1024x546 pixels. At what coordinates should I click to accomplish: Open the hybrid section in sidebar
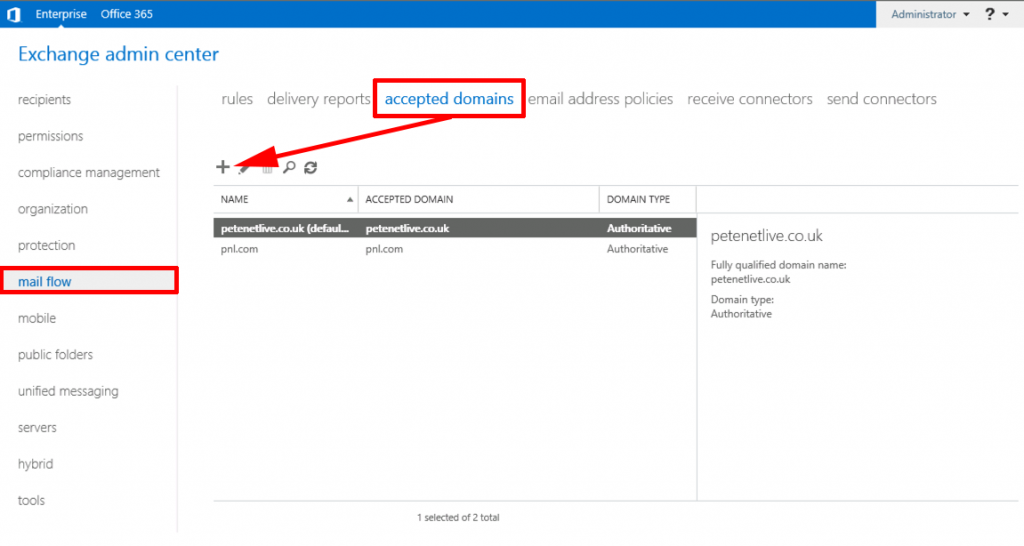tap(35, 464)
